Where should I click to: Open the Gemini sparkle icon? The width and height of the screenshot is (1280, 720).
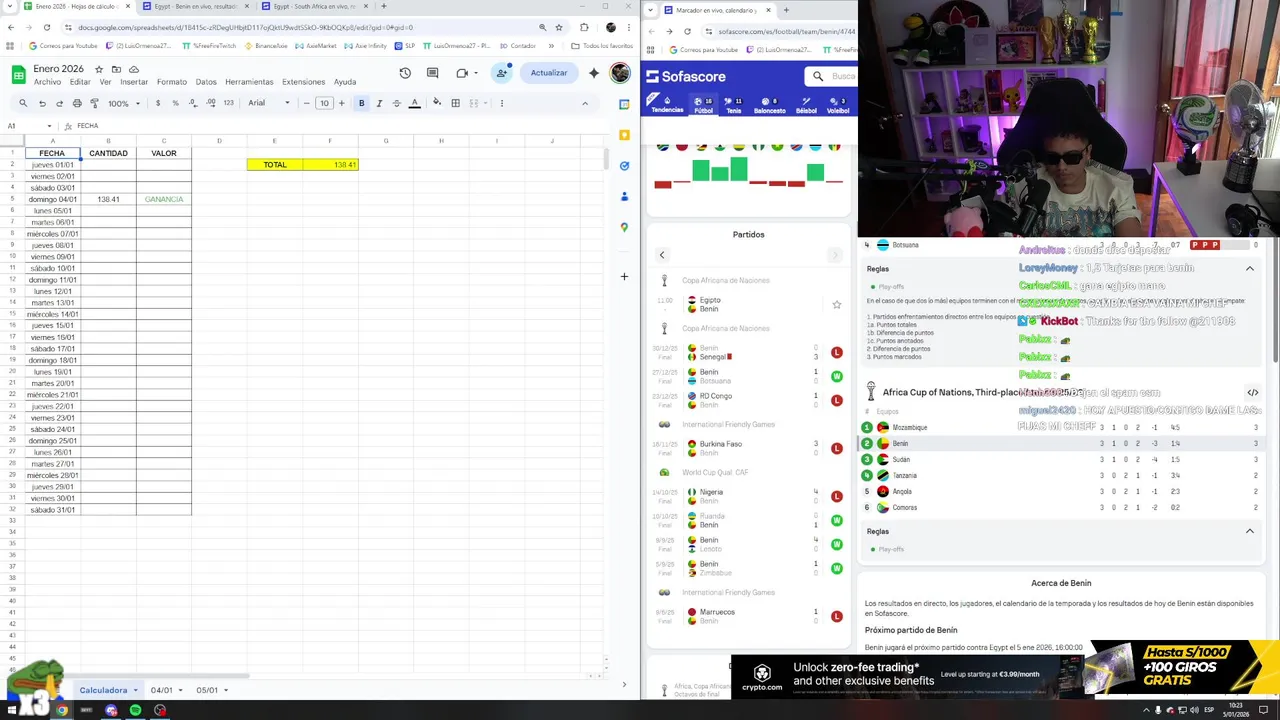(x=594, y=73)
